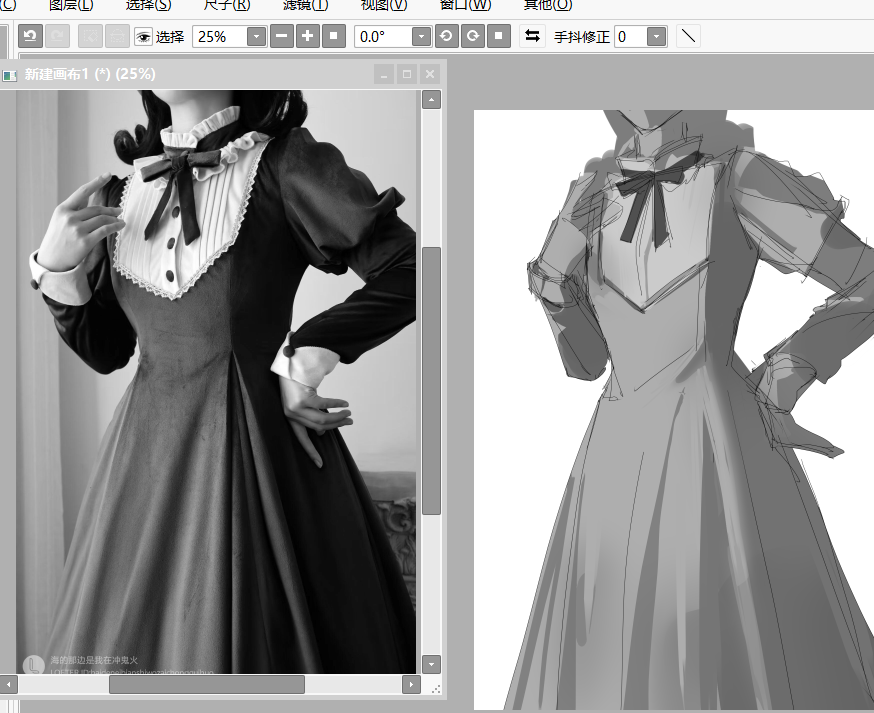Flip the canvas horizontally
This screenshot has width=874, height=713.
coord(532,37)
